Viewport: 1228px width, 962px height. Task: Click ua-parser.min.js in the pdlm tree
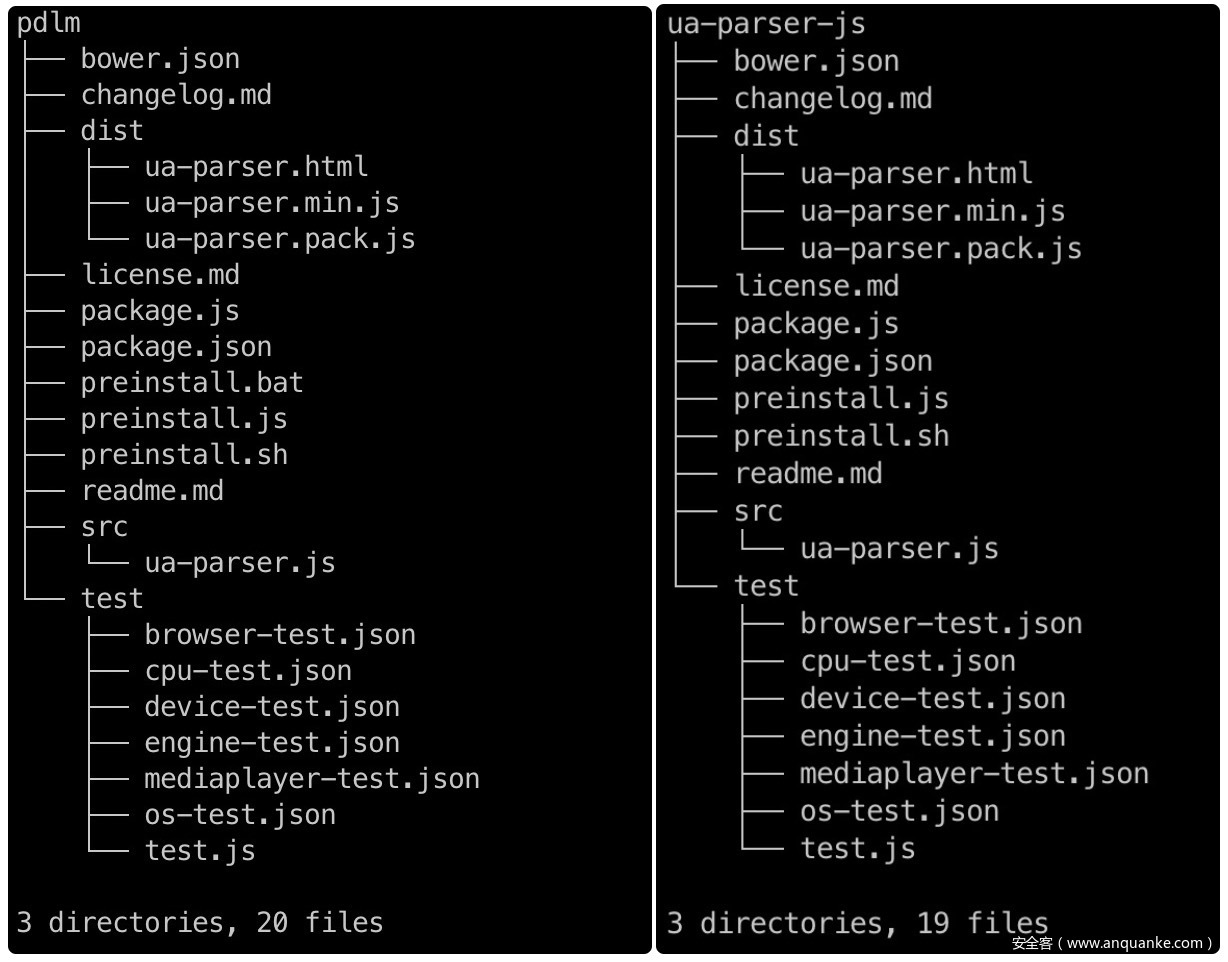tap(272, 203)
